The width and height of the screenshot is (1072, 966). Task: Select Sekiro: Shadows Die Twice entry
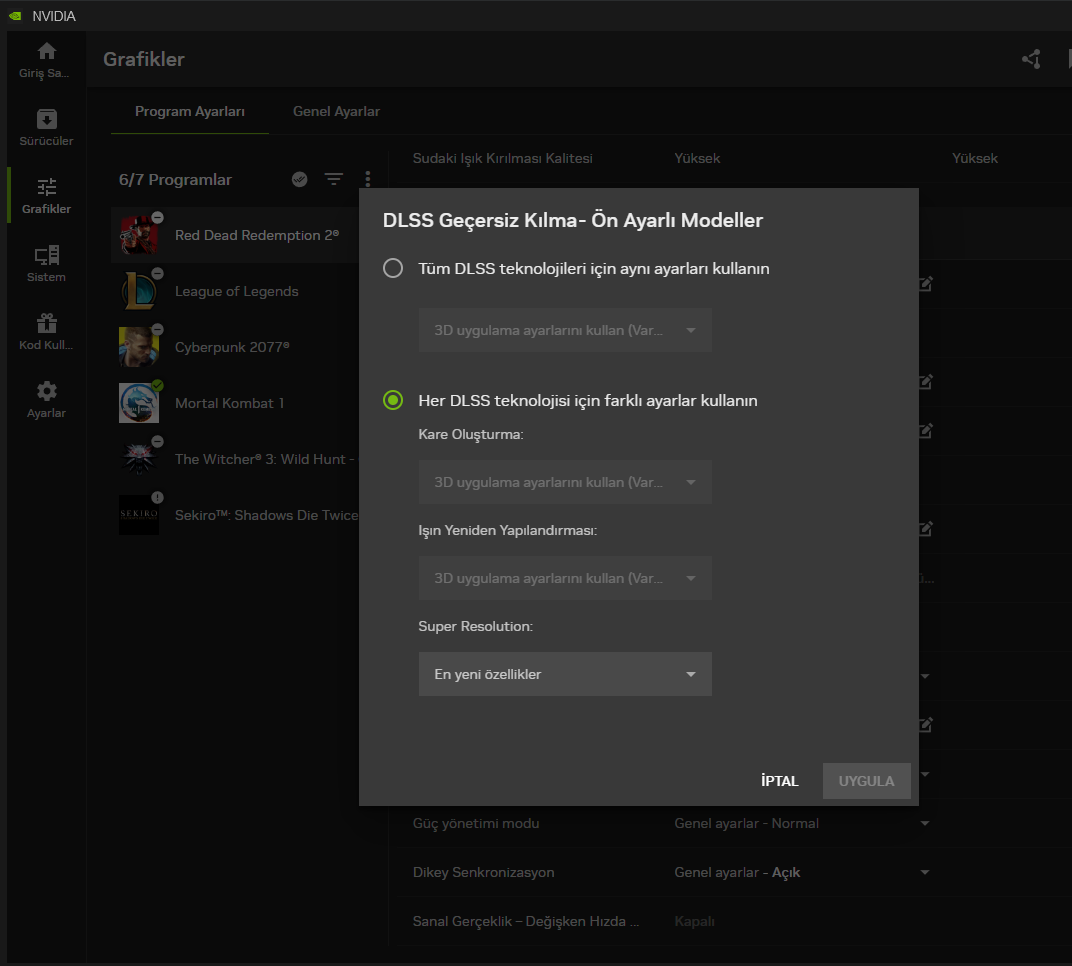point(267,515)
